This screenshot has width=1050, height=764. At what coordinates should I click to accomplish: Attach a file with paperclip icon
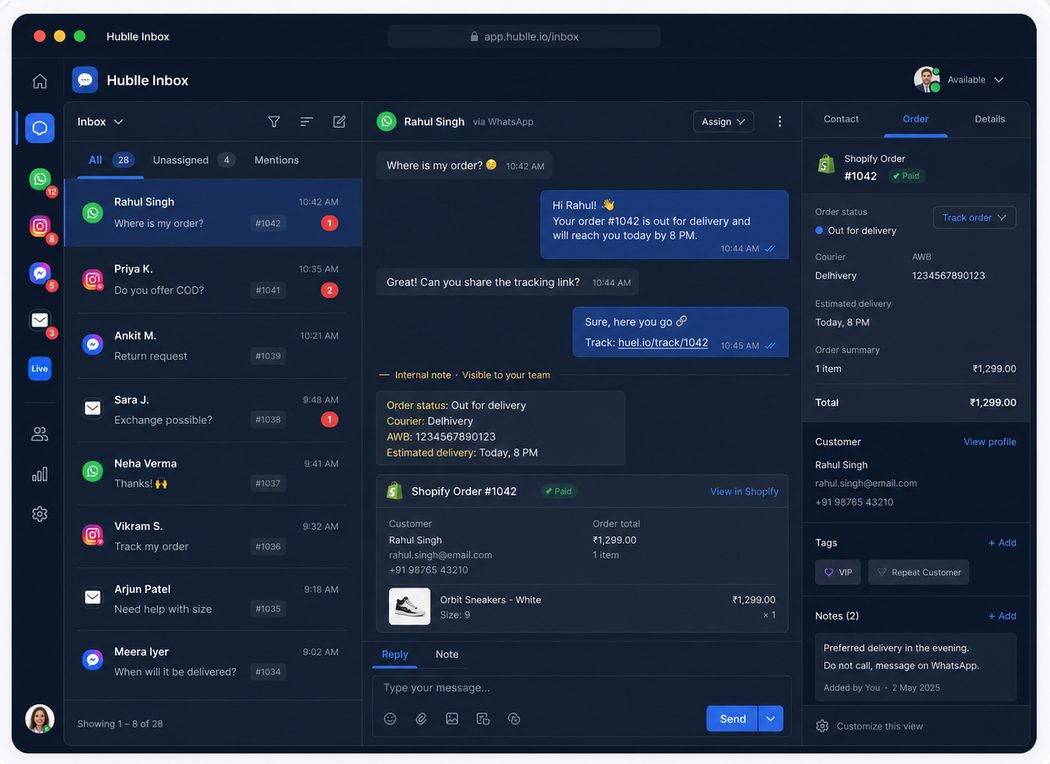421,718
